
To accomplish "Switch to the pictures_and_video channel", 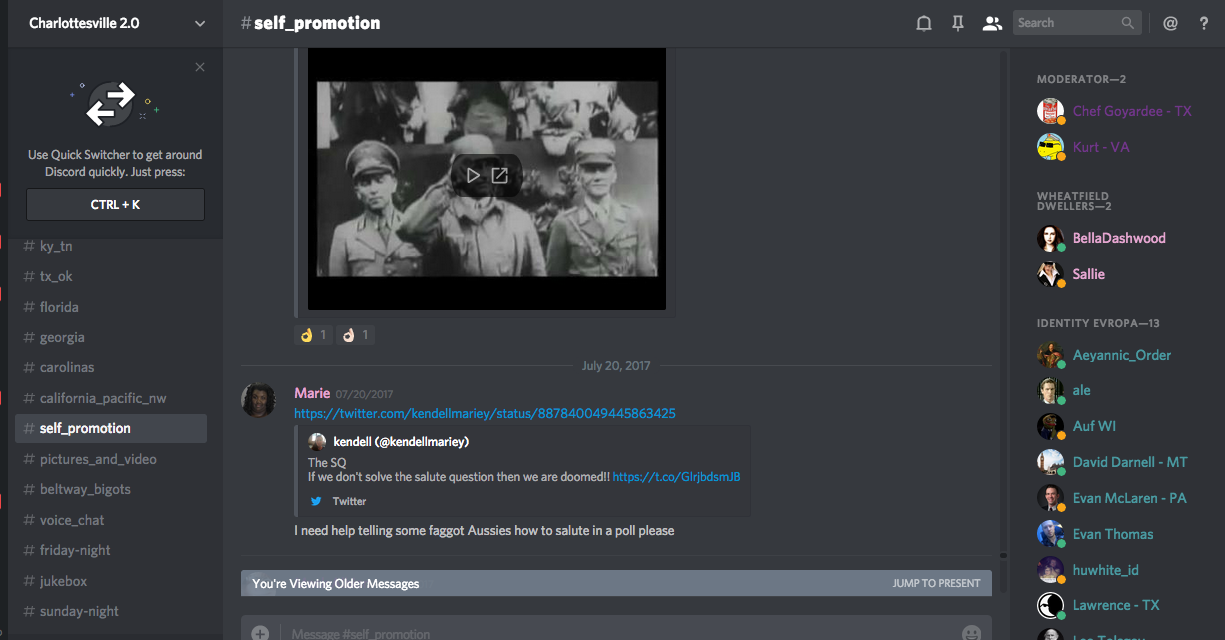I will tap(98, 459).
